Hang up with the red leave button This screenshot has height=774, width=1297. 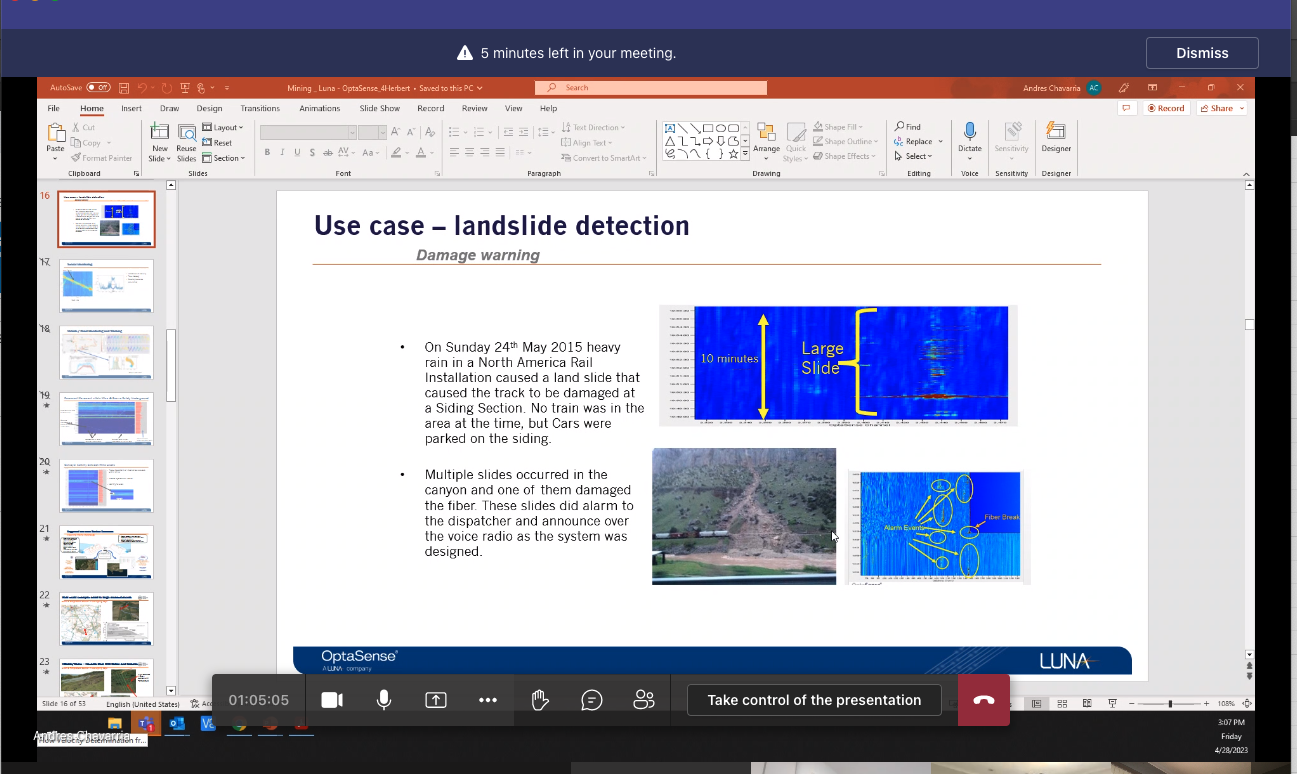984,700
